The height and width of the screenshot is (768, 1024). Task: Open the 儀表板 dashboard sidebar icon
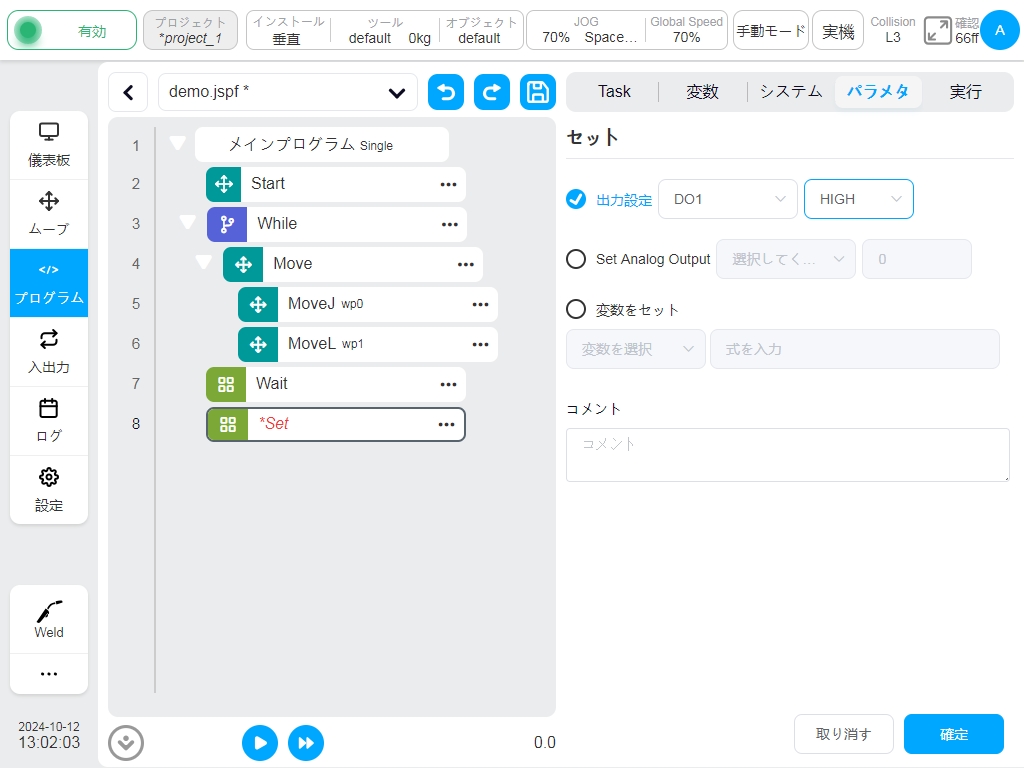point(49,145)
